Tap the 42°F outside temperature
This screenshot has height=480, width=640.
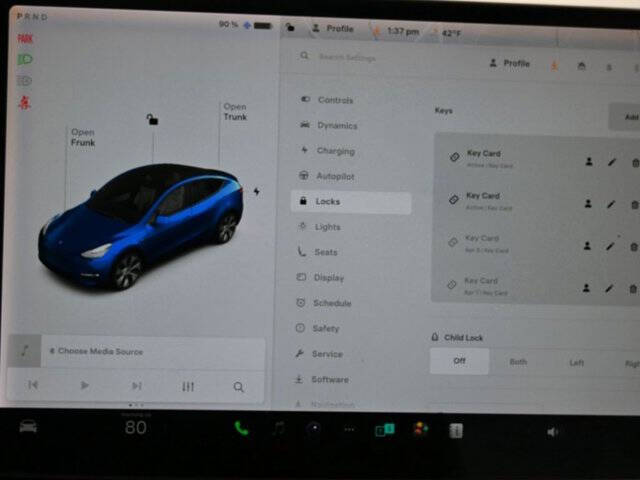(x=451, y=33)
